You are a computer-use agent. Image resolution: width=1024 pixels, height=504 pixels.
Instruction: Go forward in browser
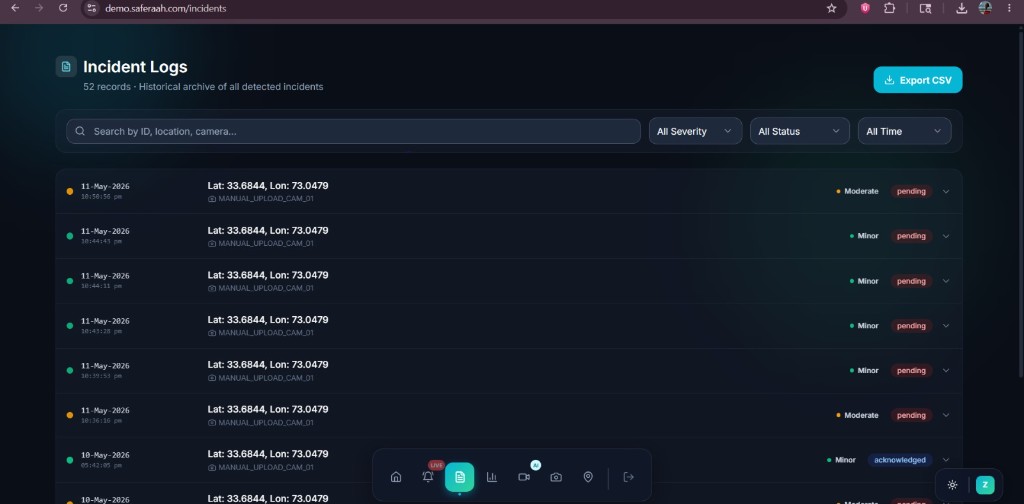coord(39,8)
